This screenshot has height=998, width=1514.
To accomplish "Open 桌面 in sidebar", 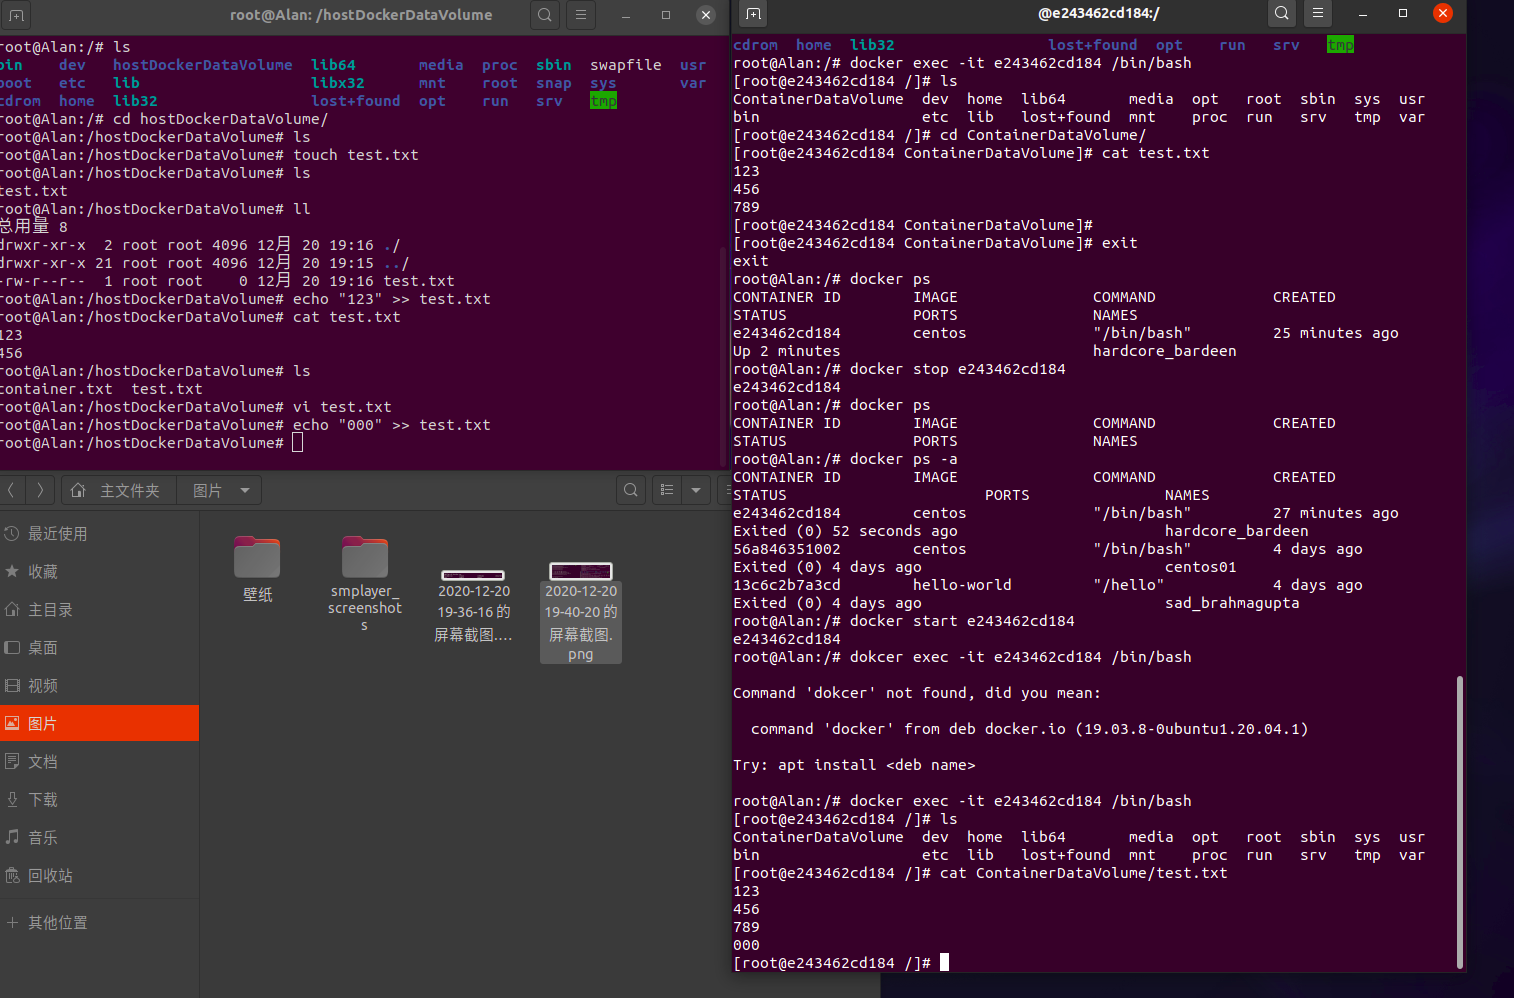I will [x=99, y=648].
